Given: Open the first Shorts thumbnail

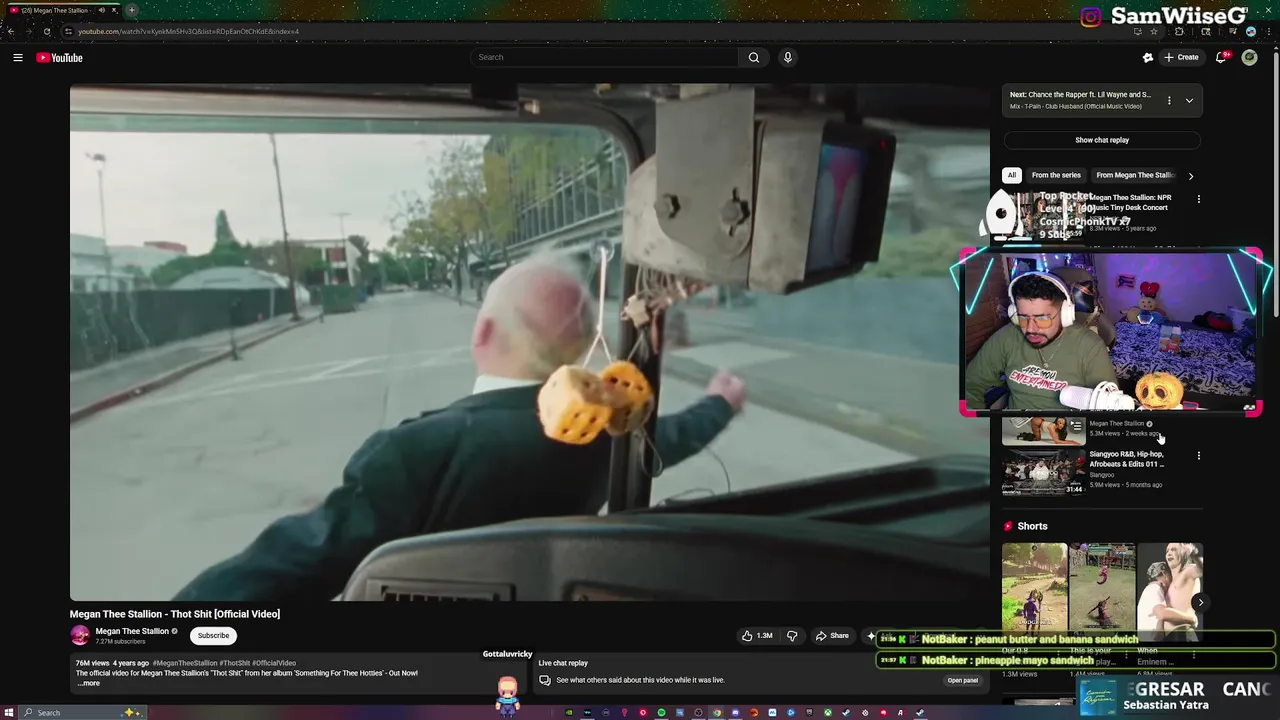Looking at the screenshot, I should [1035, 586].
